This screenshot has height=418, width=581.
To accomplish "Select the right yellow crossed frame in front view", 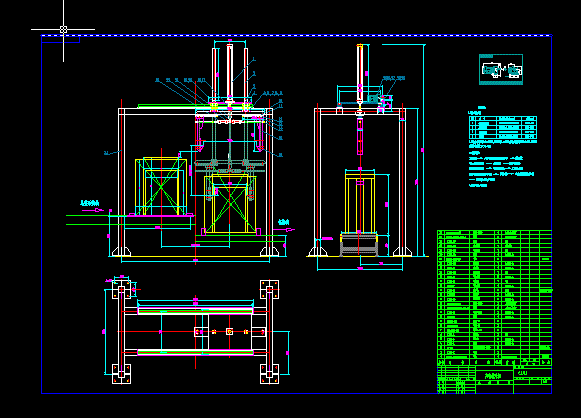I will pyautogui.click(x=230, y=204).
